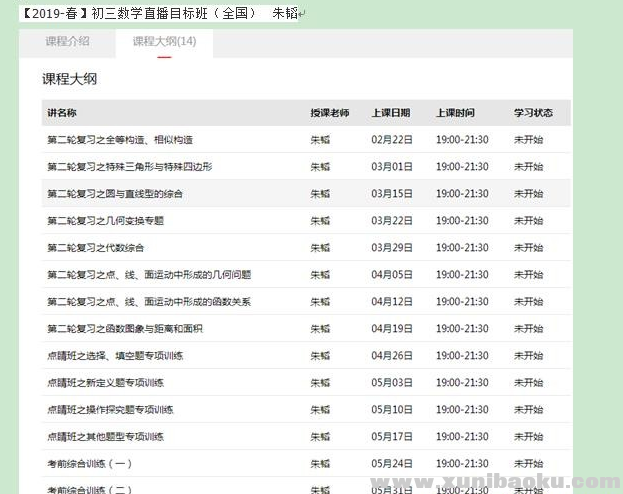Switch to the 课程介绍 tab
Image resolution: width=623 pixels, height=494 pixels.
point(67,41)
